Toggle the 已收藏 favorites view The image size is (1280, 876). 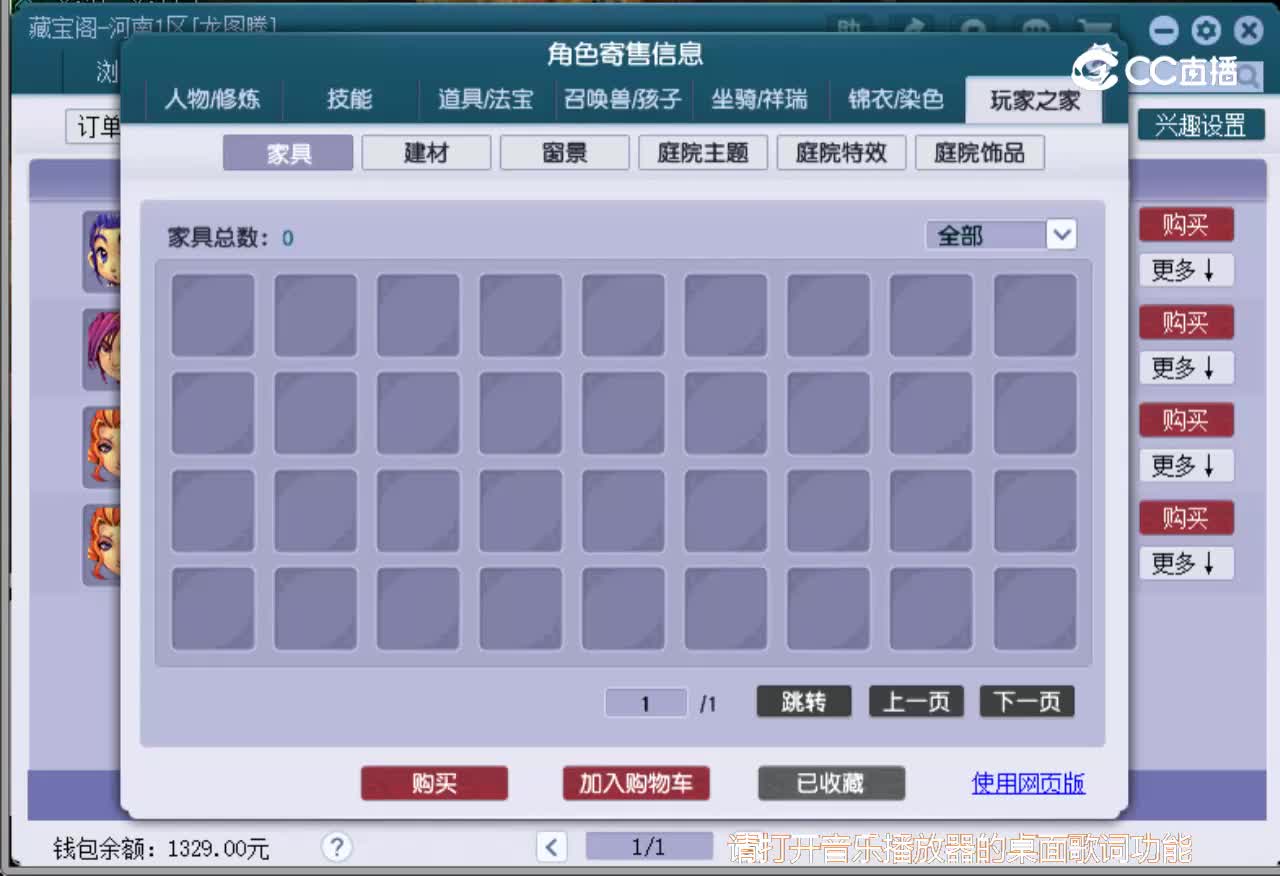pos(832,784)
